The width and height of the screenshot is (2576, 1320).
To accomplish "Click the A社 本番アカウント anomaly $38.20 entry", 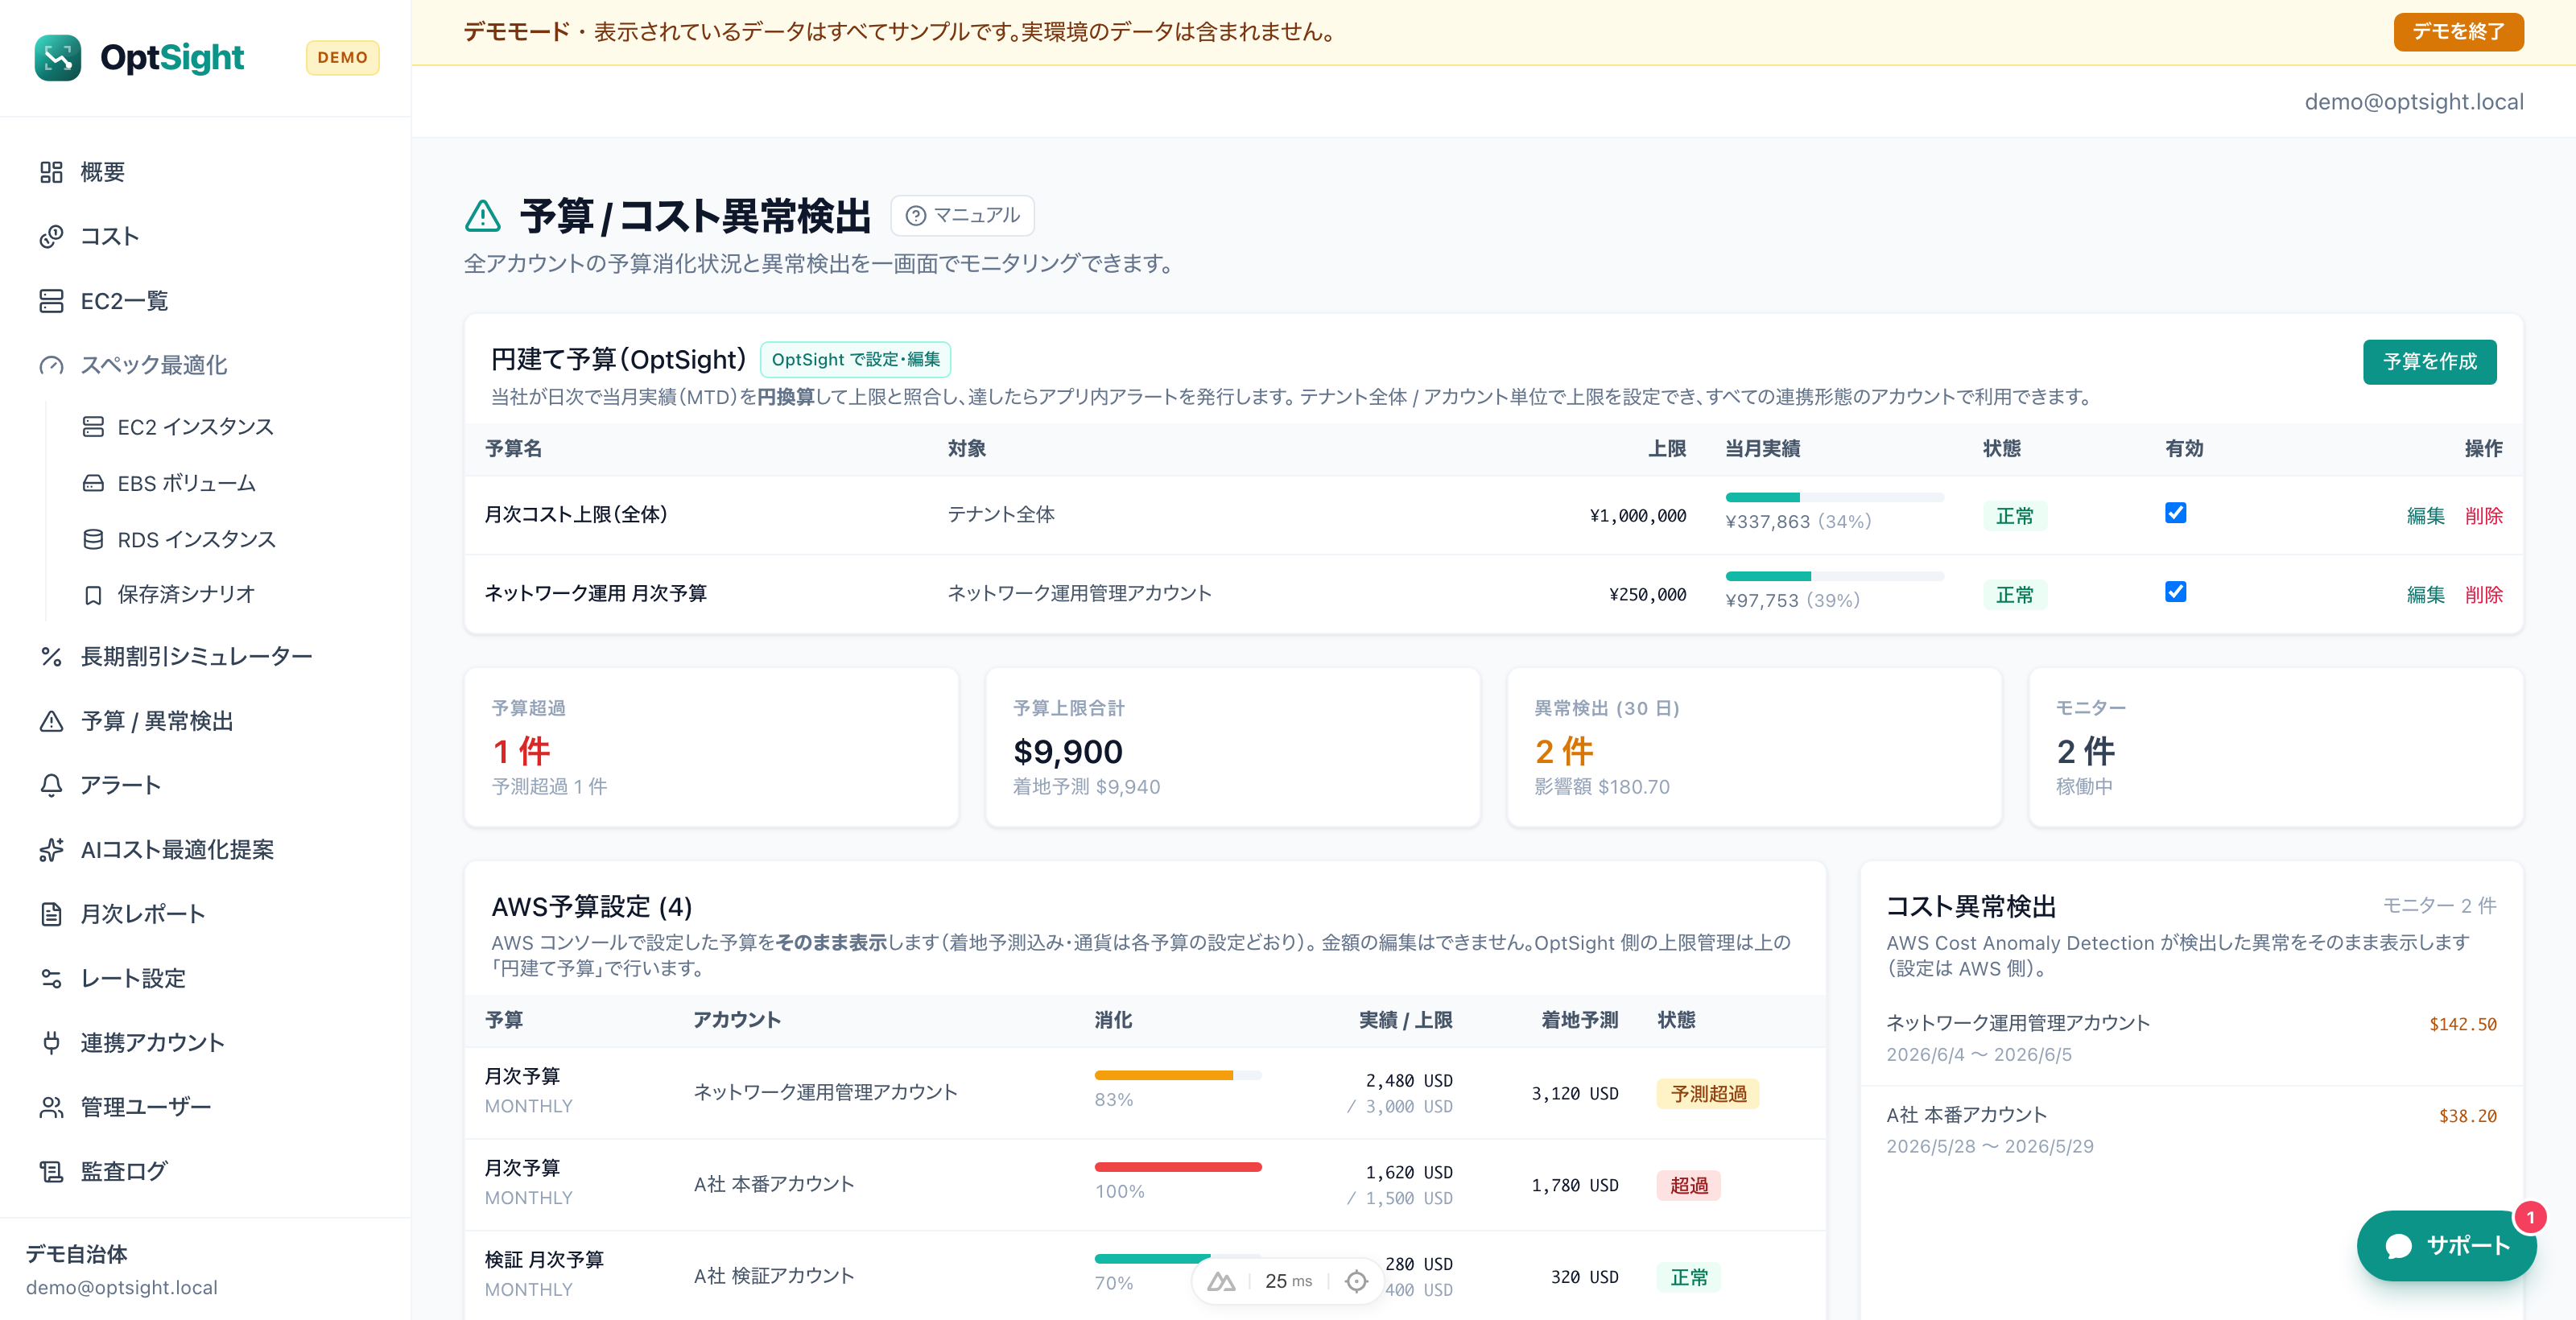I will pyautogui.click(x=2191, y=1131).
